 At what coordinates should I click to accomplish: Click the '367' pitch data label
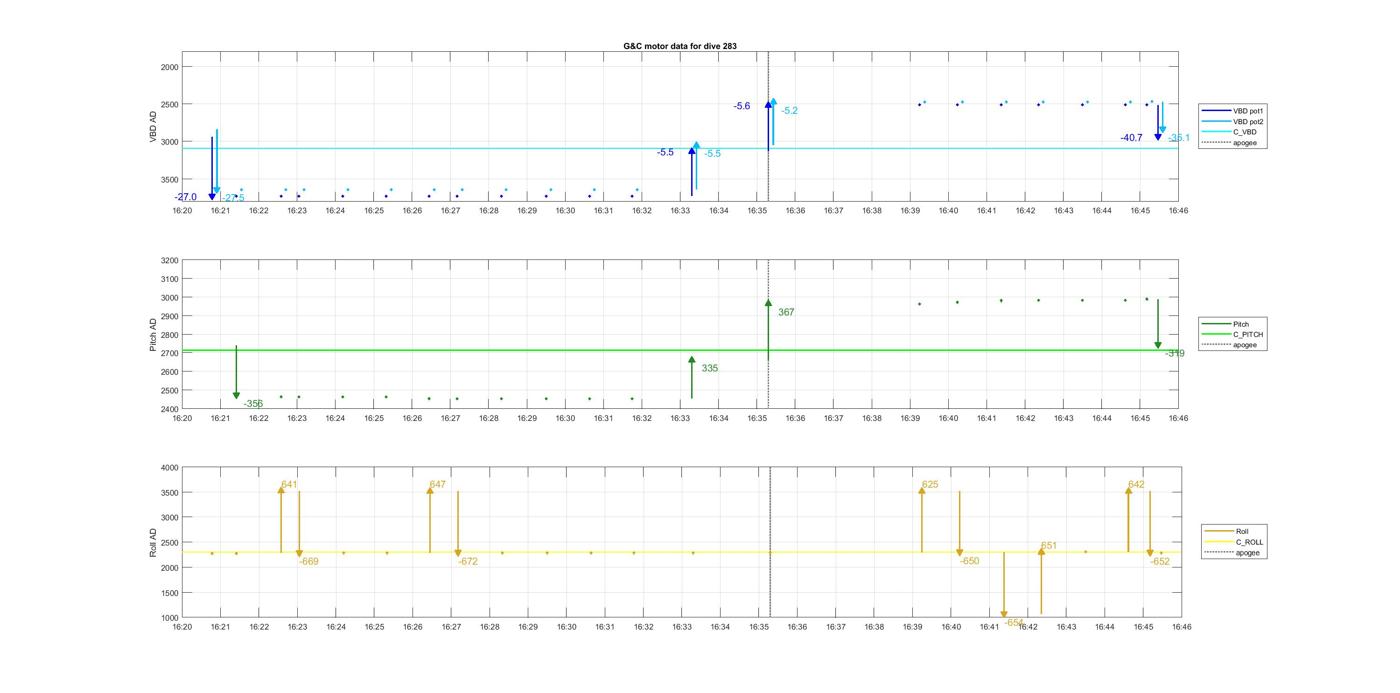786,312
